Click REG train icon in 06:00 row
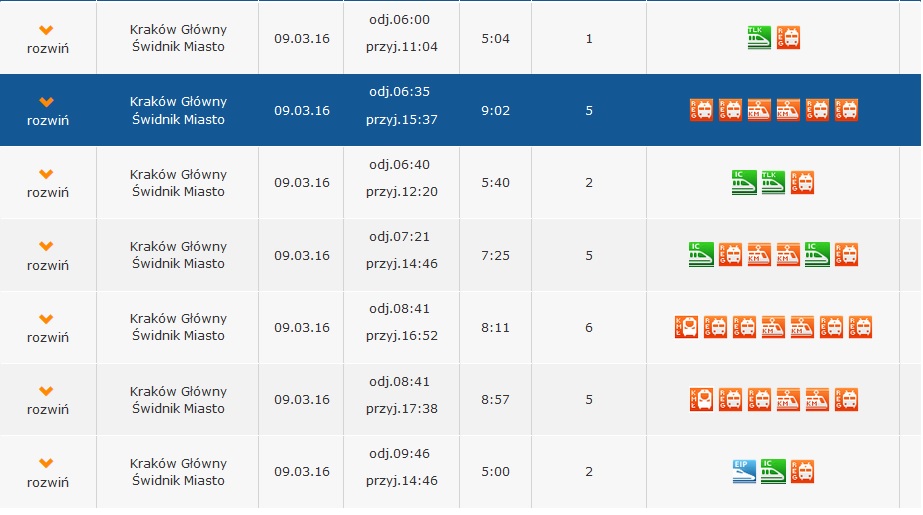Viewport: 923px width, 515px height. [788, 38]
